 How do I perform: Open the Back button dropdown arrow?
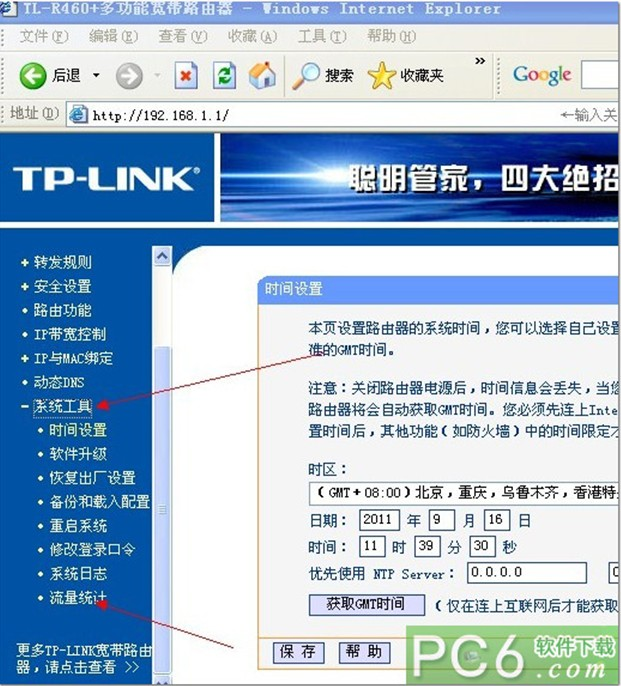tap(96, 76)
